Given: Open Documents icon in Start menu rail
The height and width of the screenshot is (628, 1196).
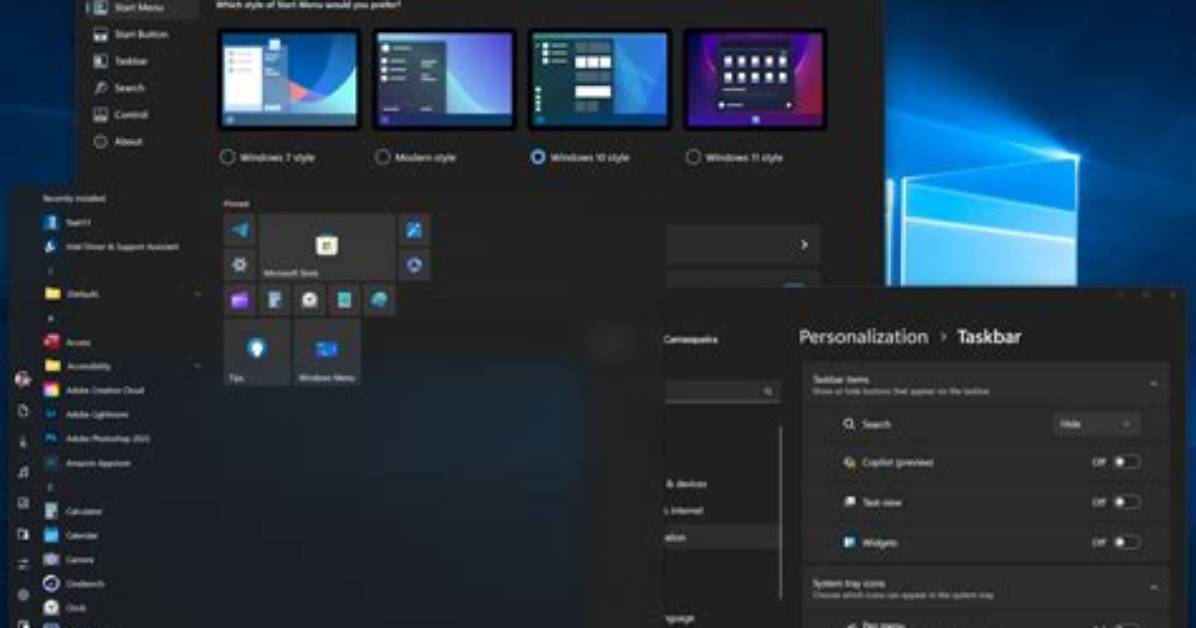Looking at the screenshot, I should click(23, 411).
